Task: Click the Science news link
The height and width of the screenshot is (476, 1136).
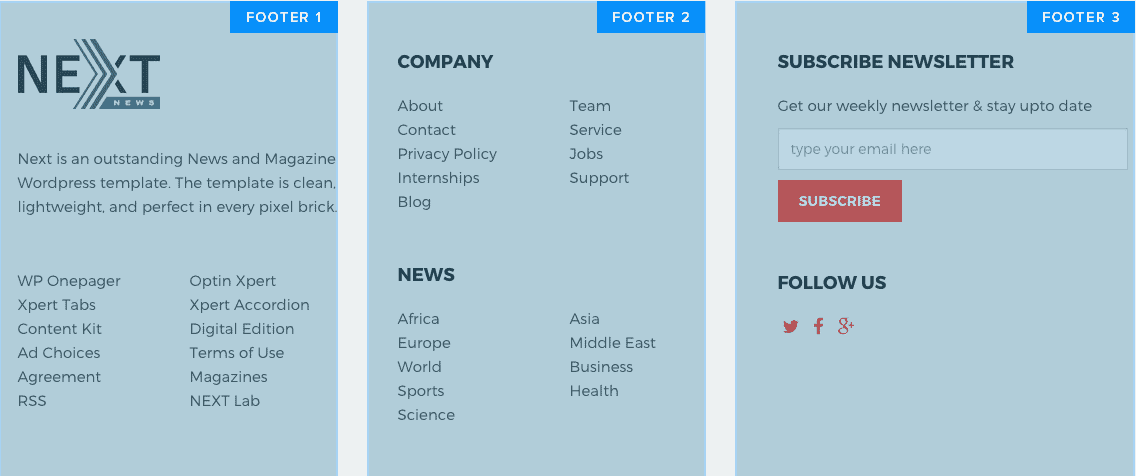Action: (426, 415)
